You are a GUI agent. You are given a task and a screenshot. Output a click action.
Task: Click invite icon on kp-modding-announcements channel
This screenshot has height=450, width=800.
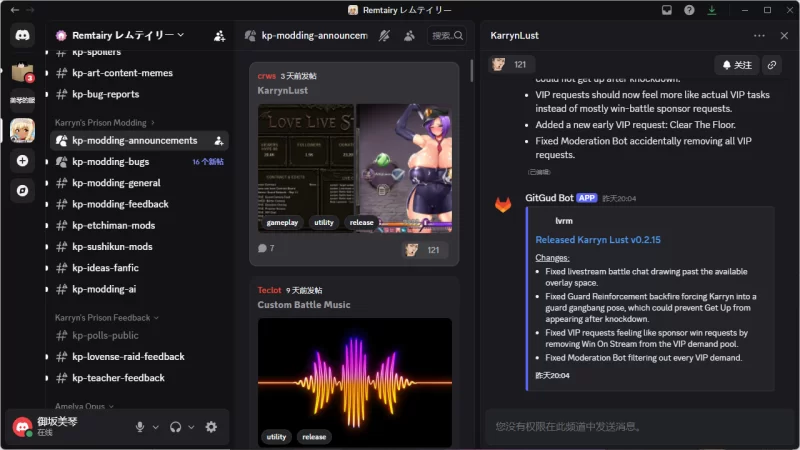pos(219,141)
